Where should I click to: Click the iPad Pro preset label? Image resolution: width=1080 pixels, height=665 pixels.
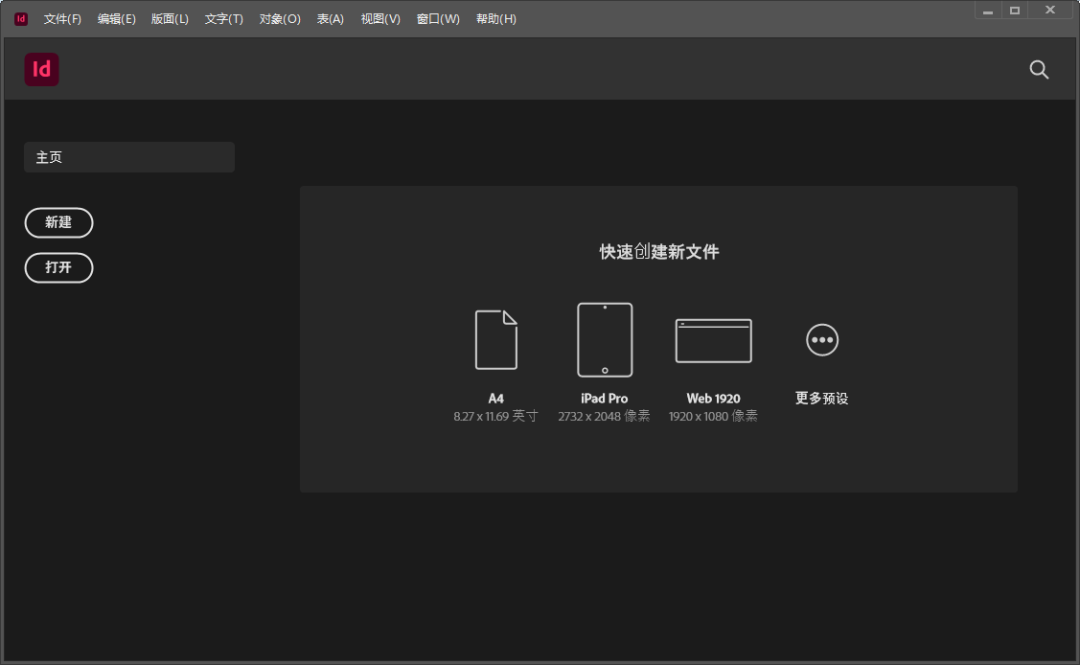[x=604, y=398]
